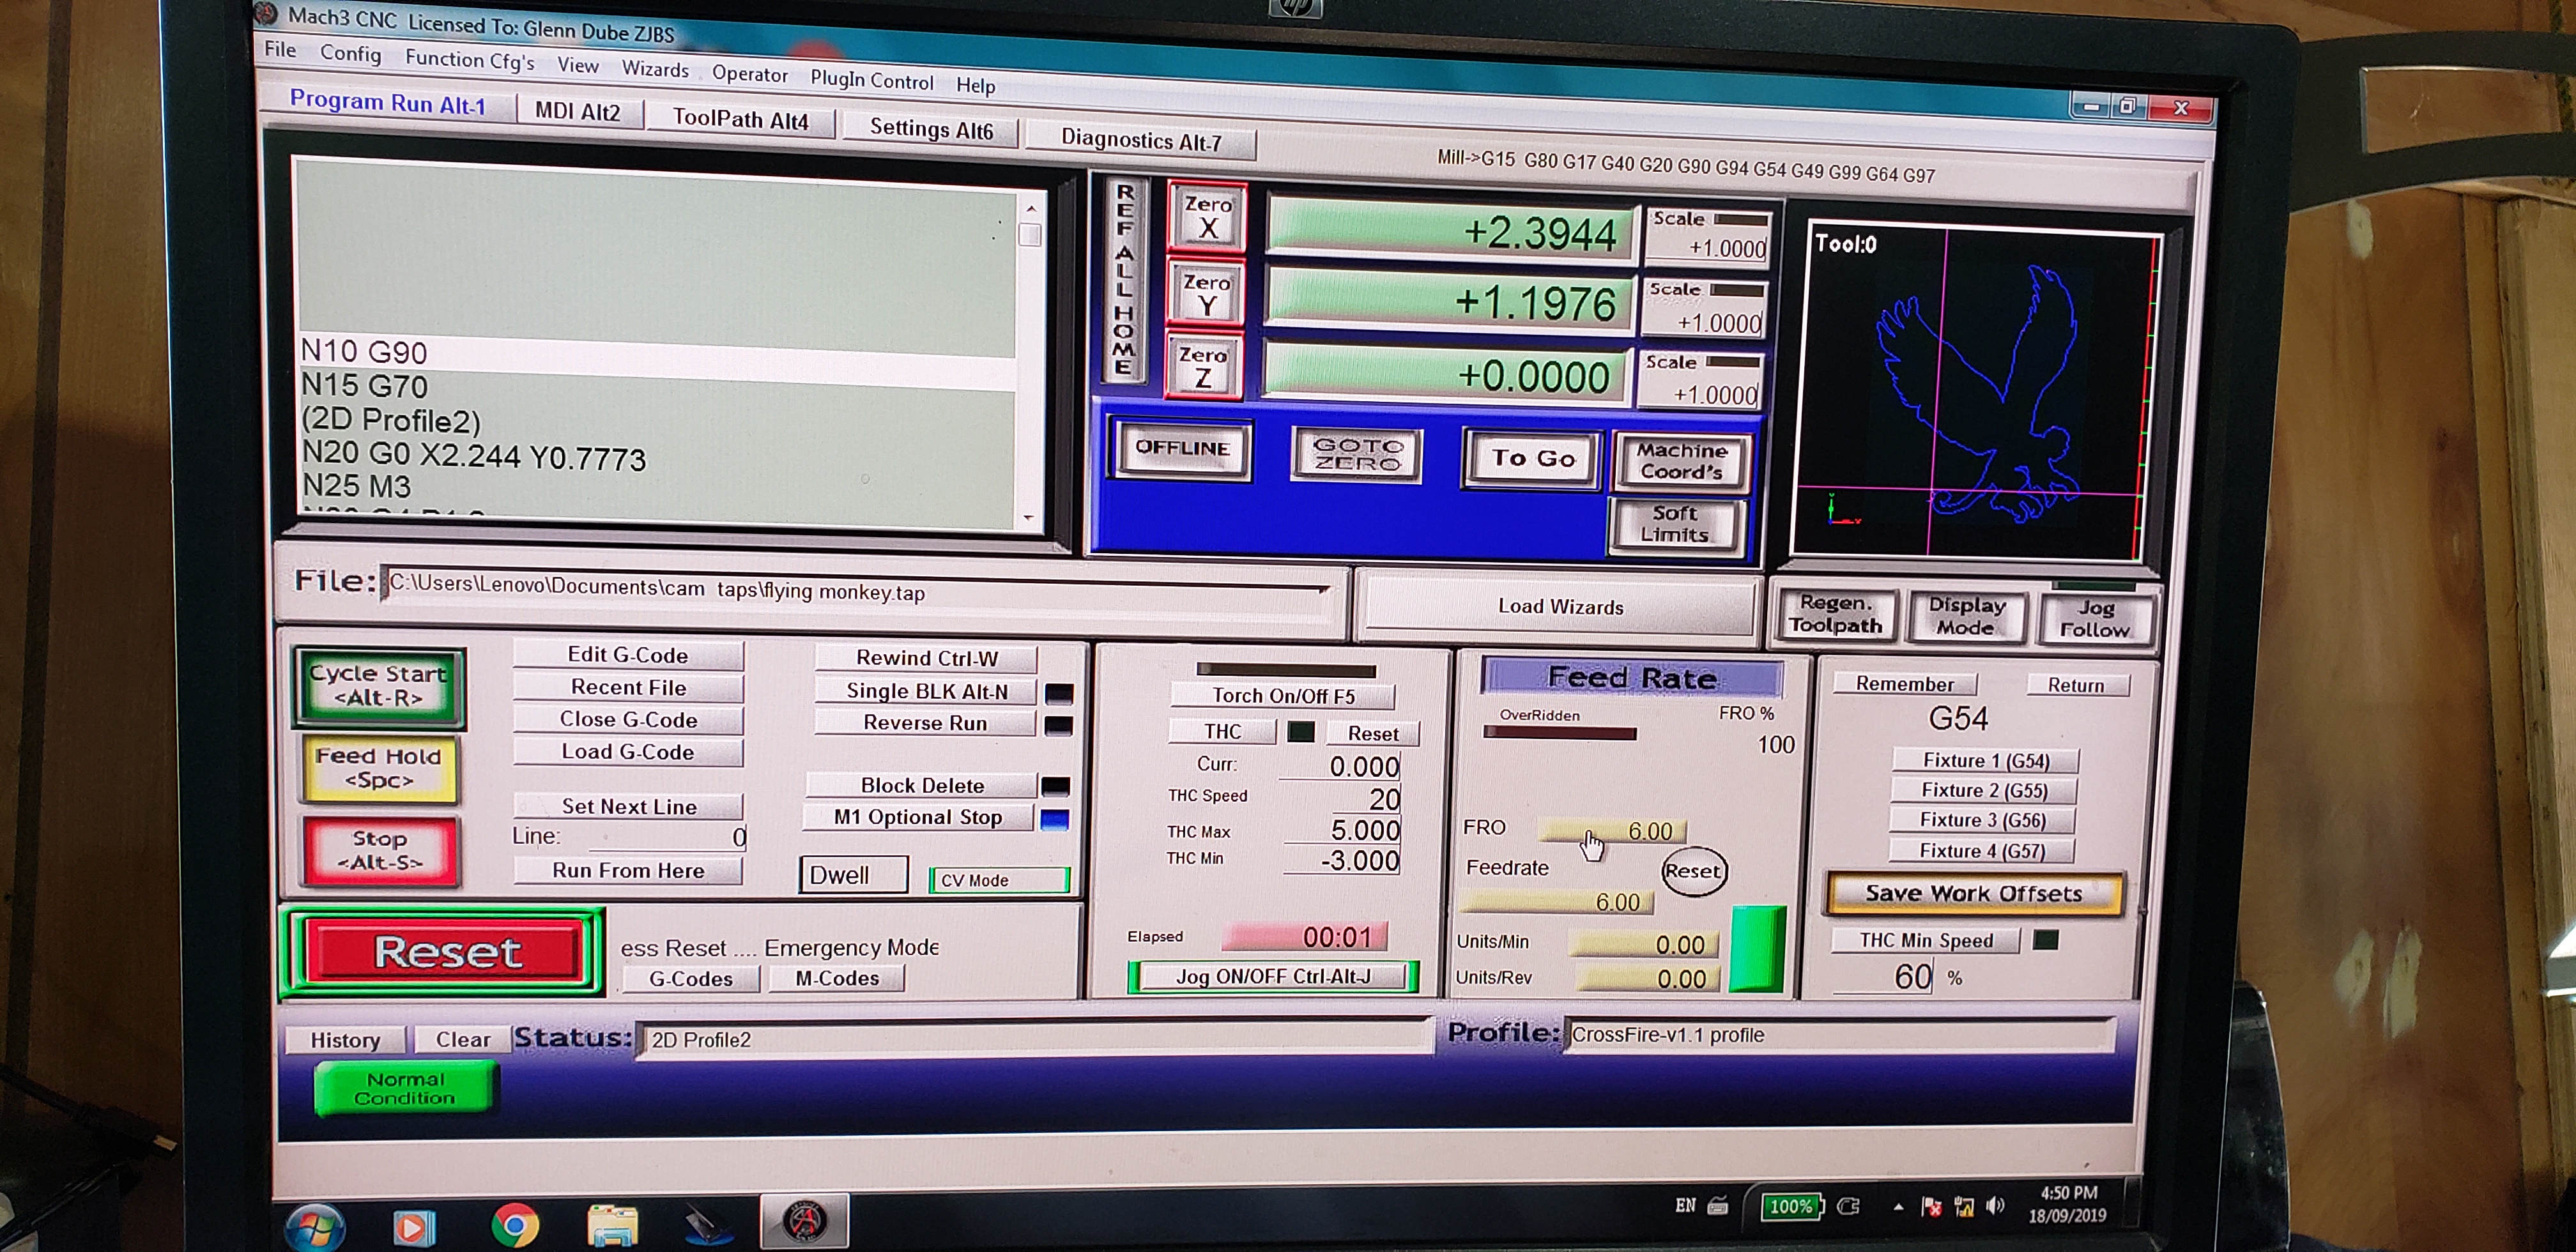Switch to ToolPath Alt4 tab
Screen dimensions: 2576x1252
coord(740,119)
